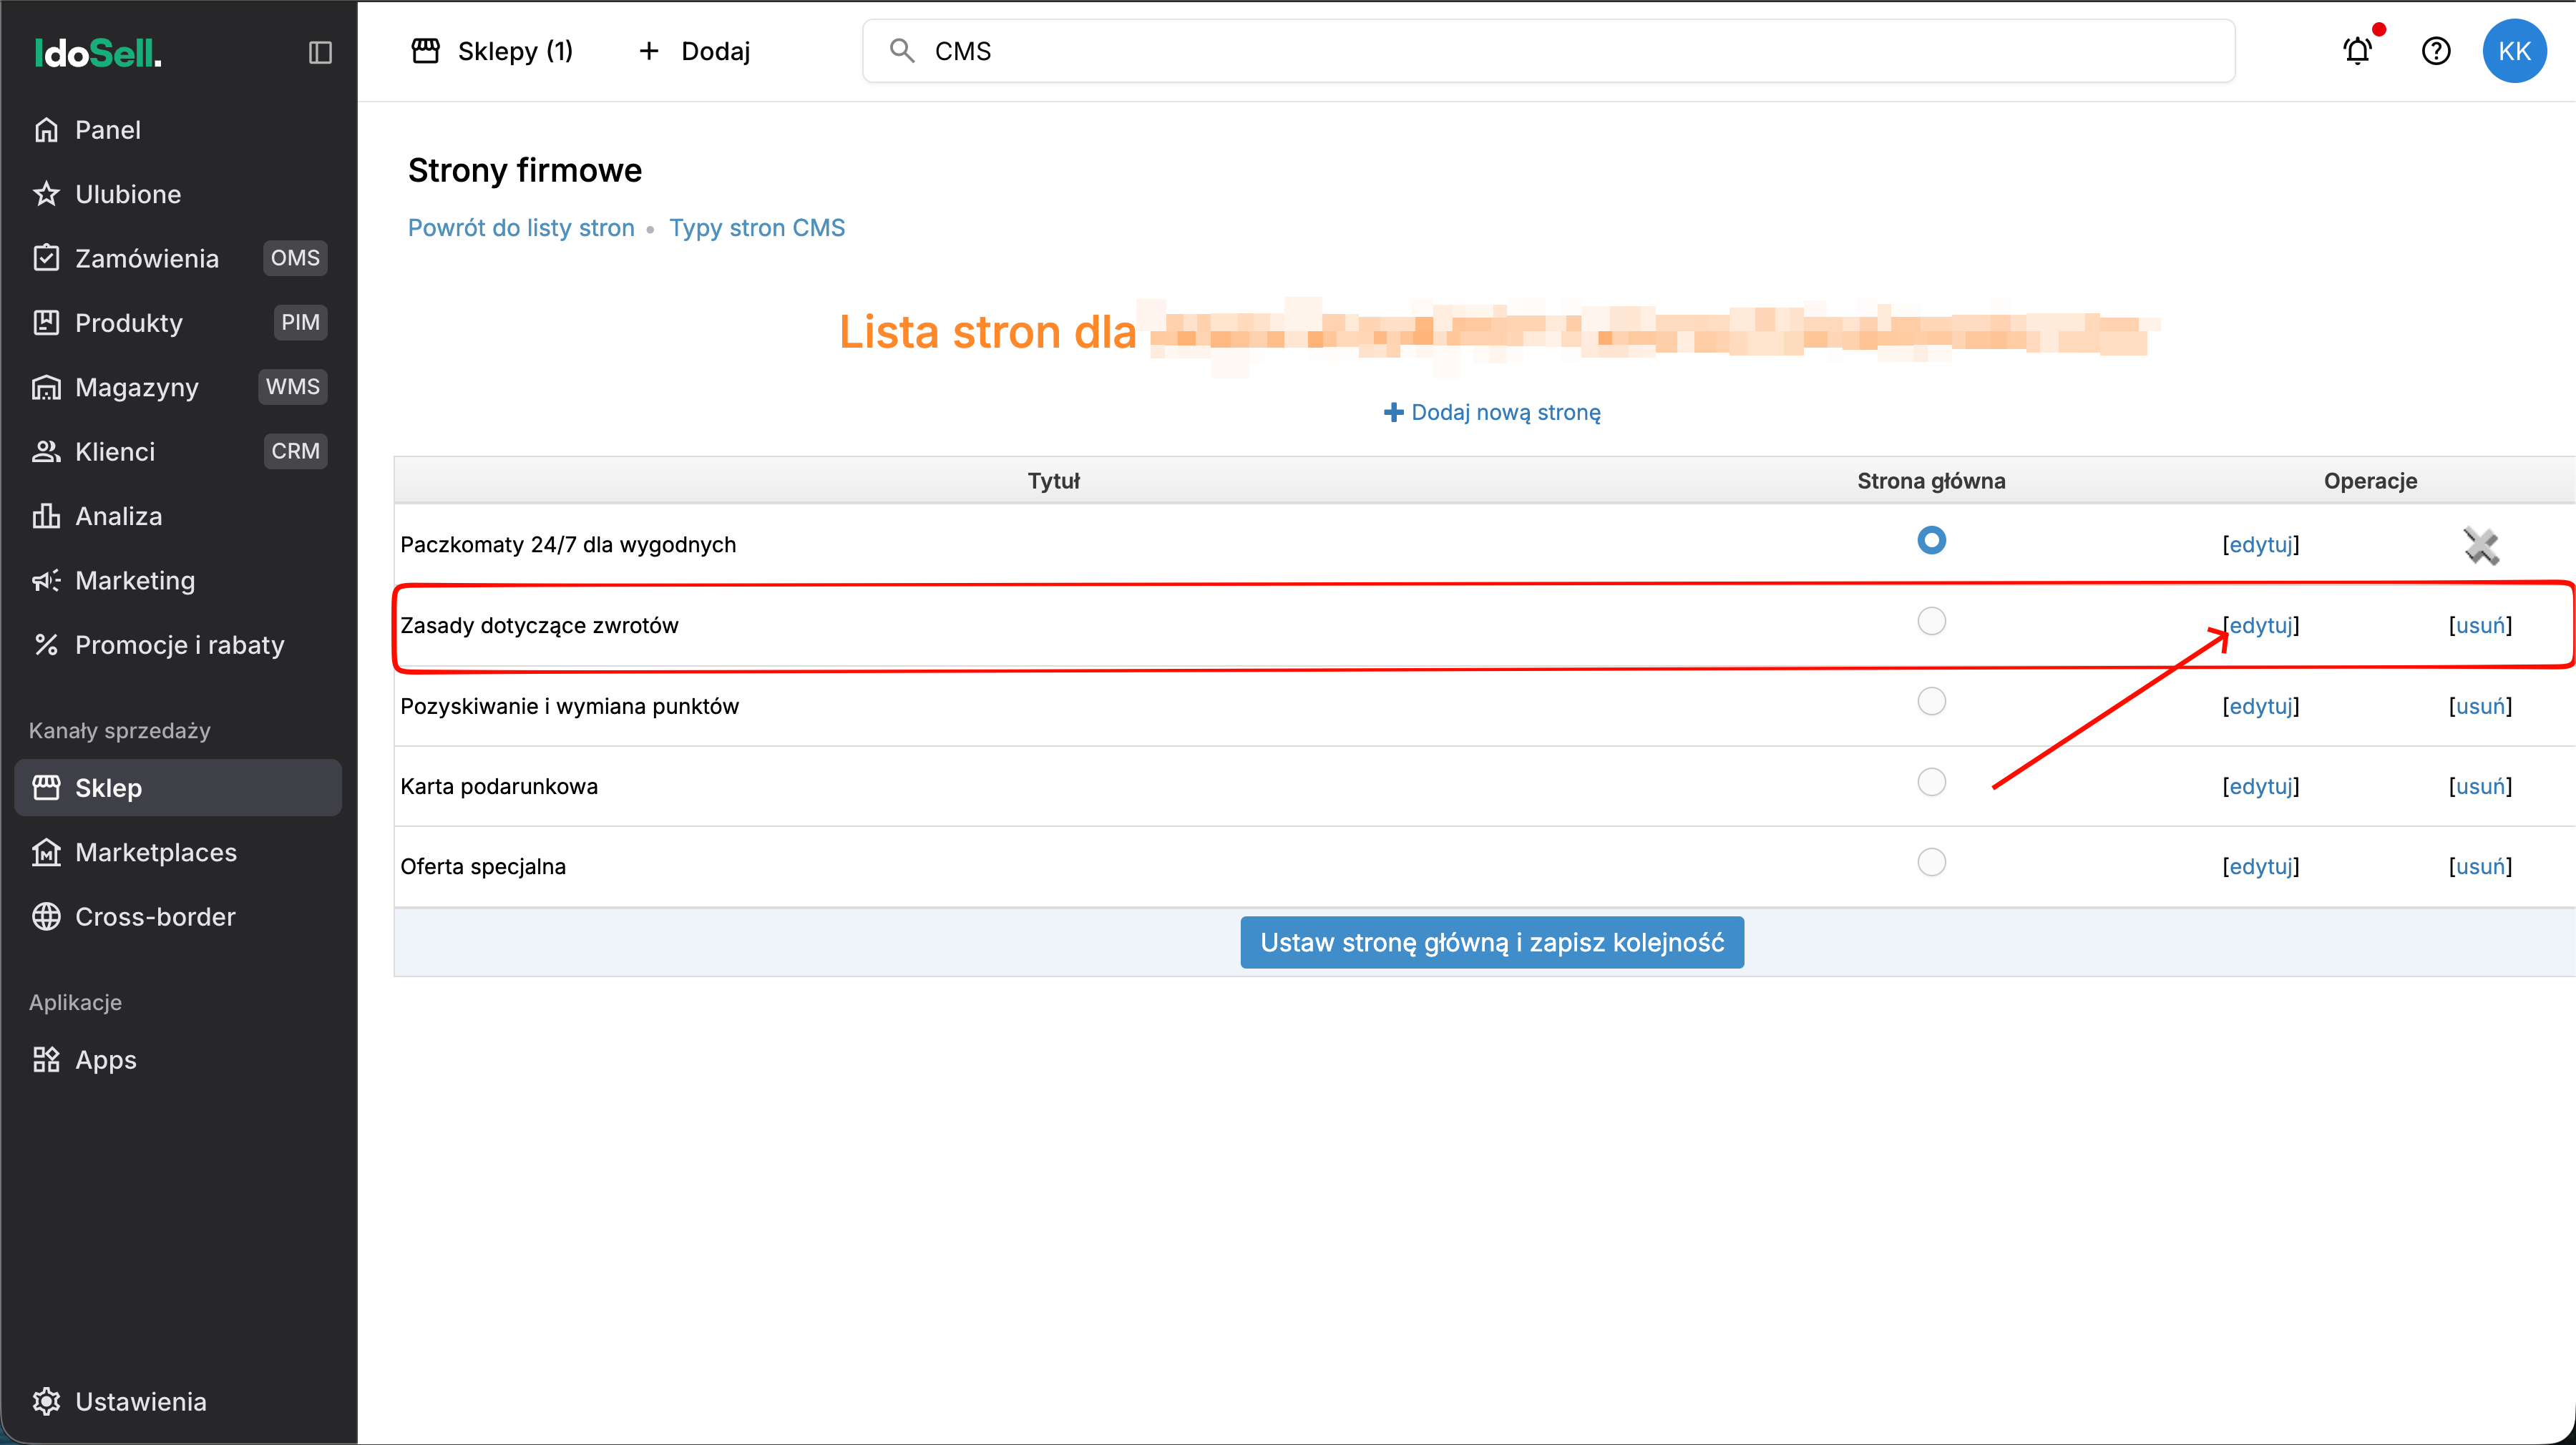
Task: Delete the Zasady dotyczące zwrotów page
Action: pyautogui.click(x=2480, y=625)
